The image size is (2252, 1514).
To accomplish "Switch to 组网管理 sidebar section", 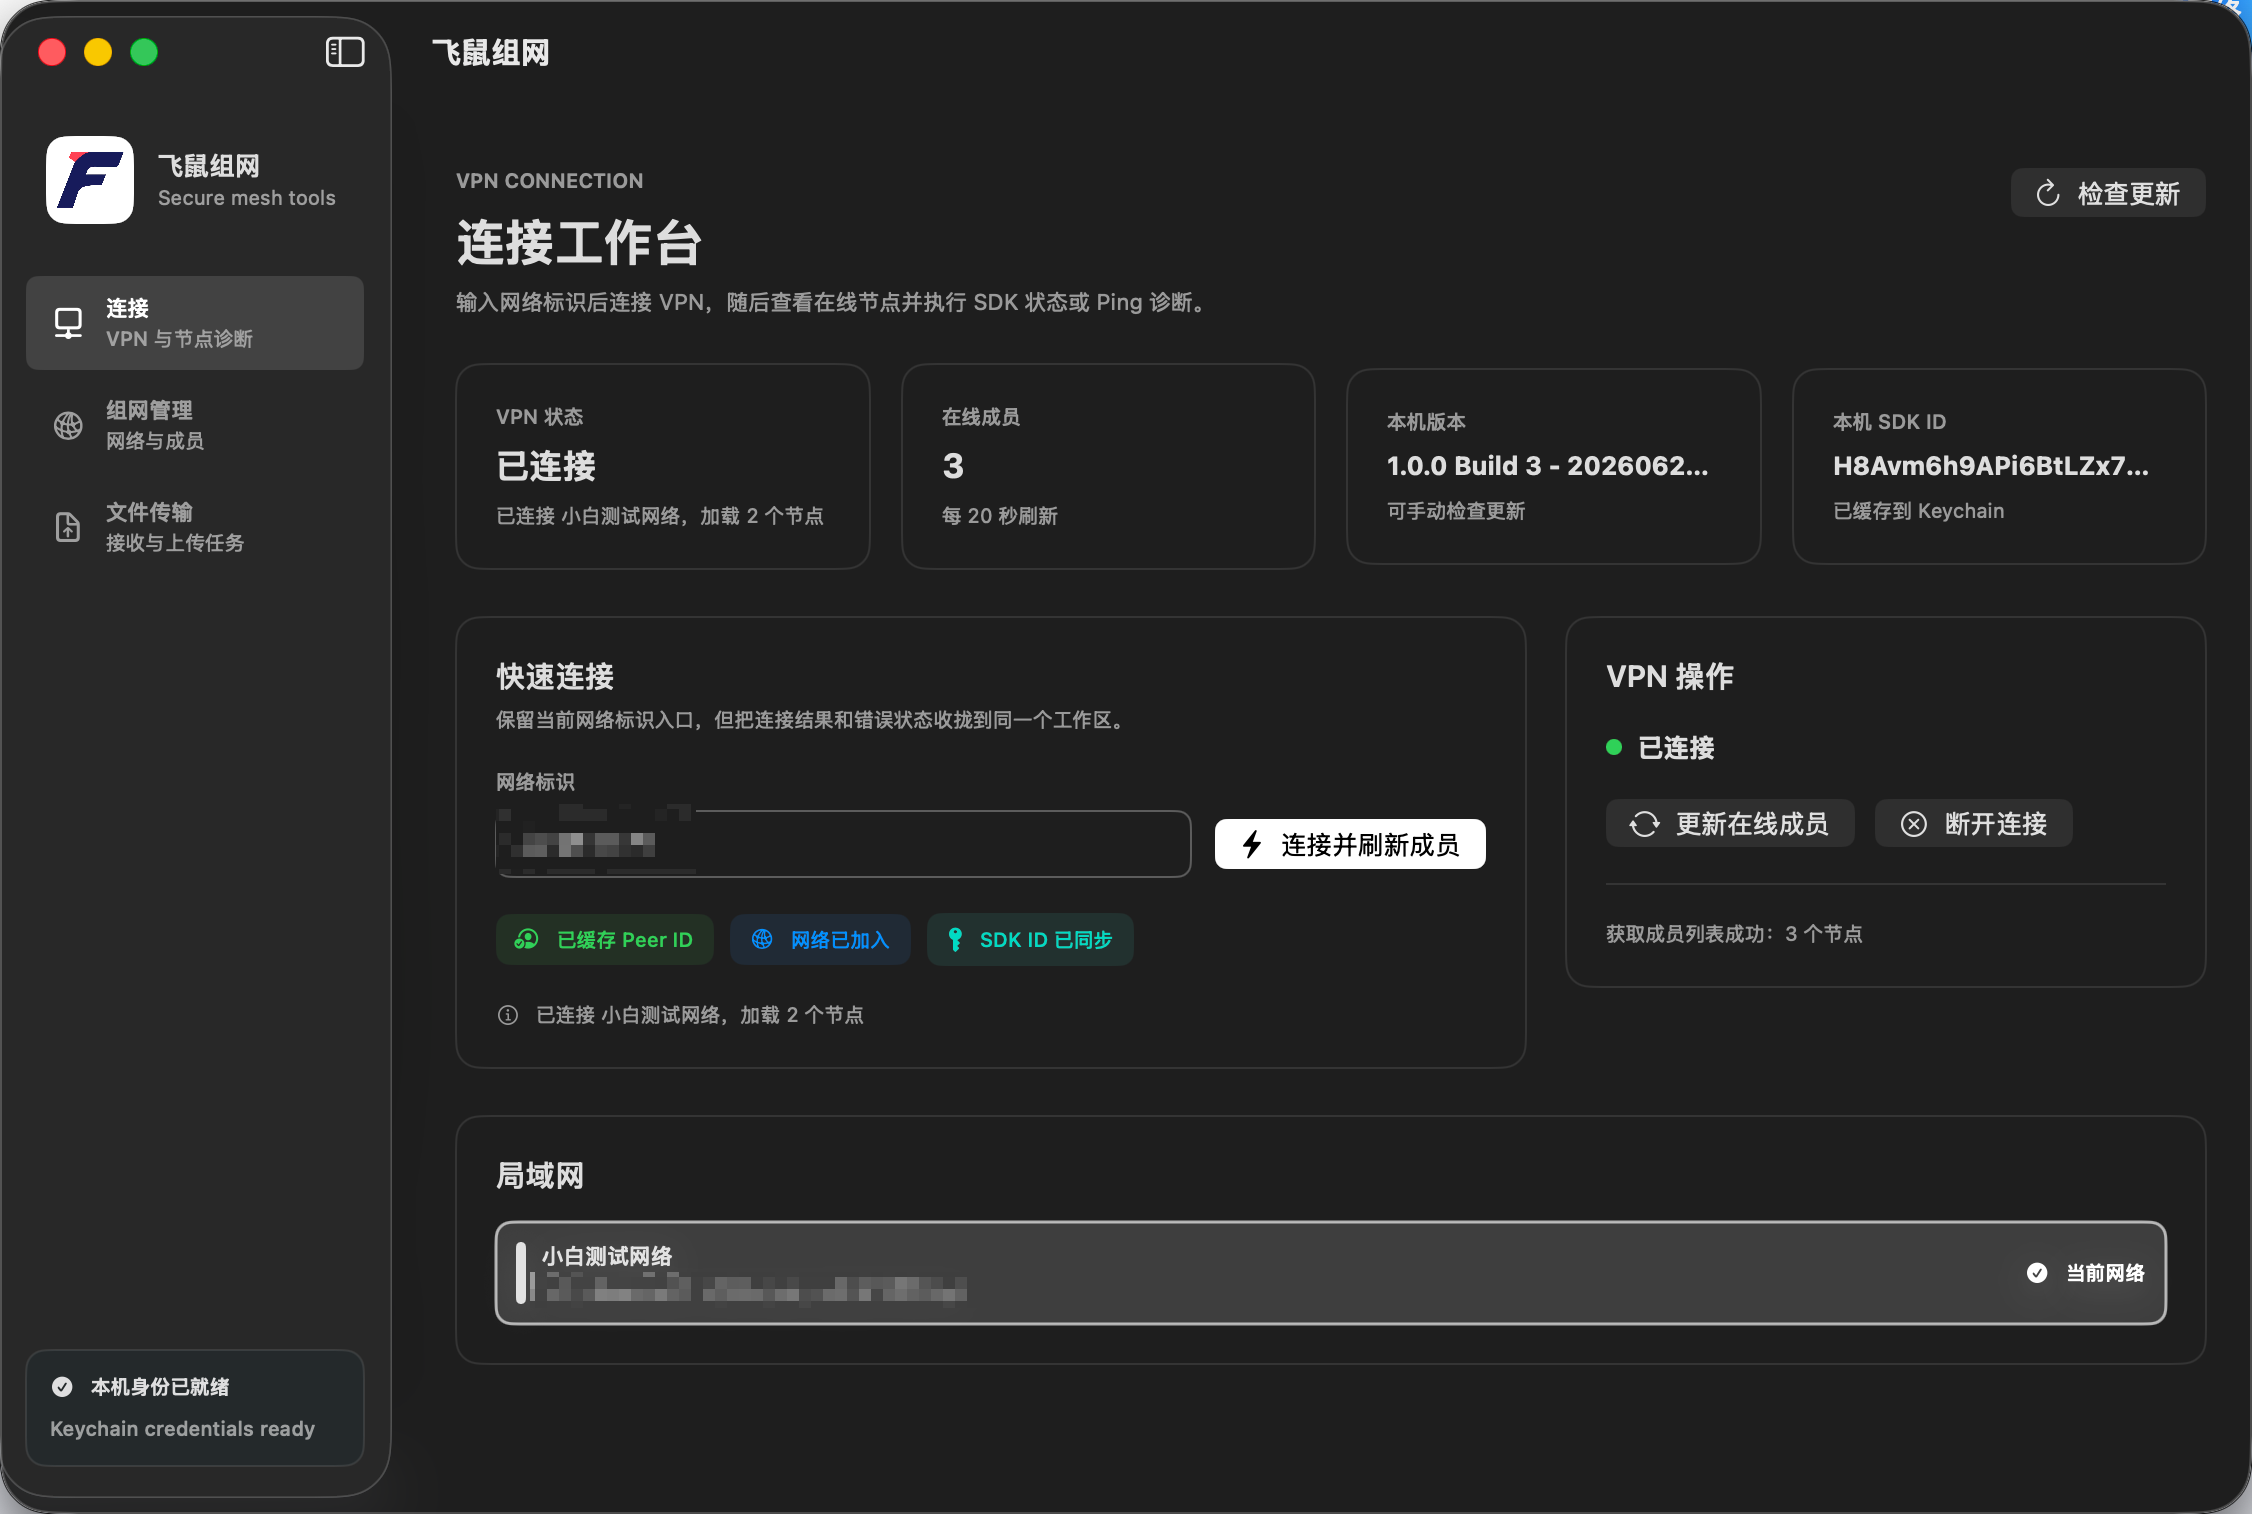I will [195, 425].
